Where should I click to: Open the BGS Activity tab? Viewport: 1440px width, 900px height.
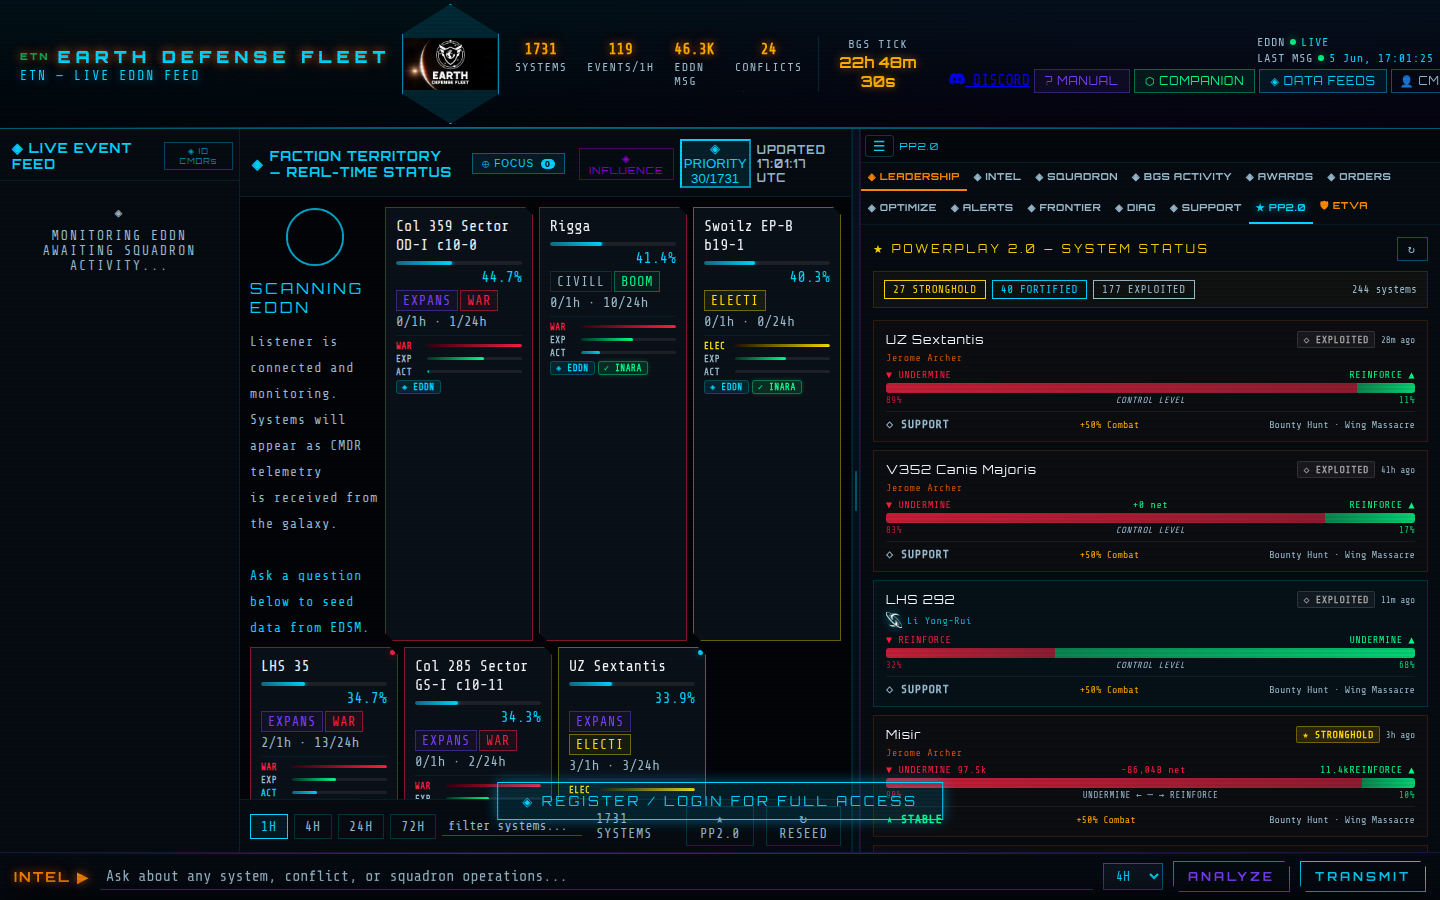coord(1181,177)
